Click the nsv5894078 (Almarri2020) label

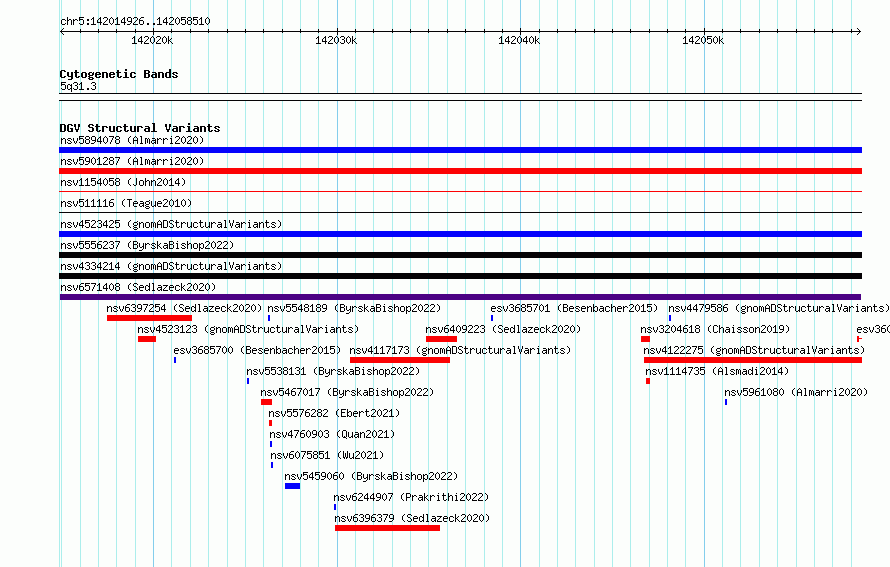[132, 140]
